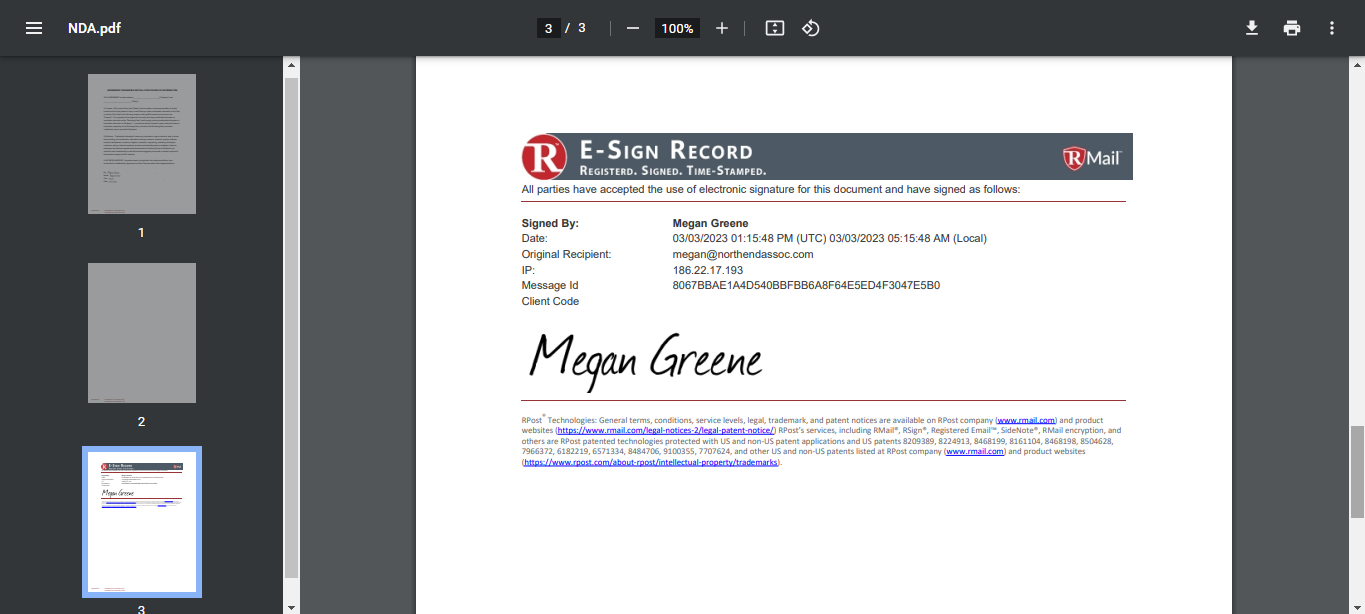Click the Message Id hash value
1365x614 pixels.
(806, 285)
